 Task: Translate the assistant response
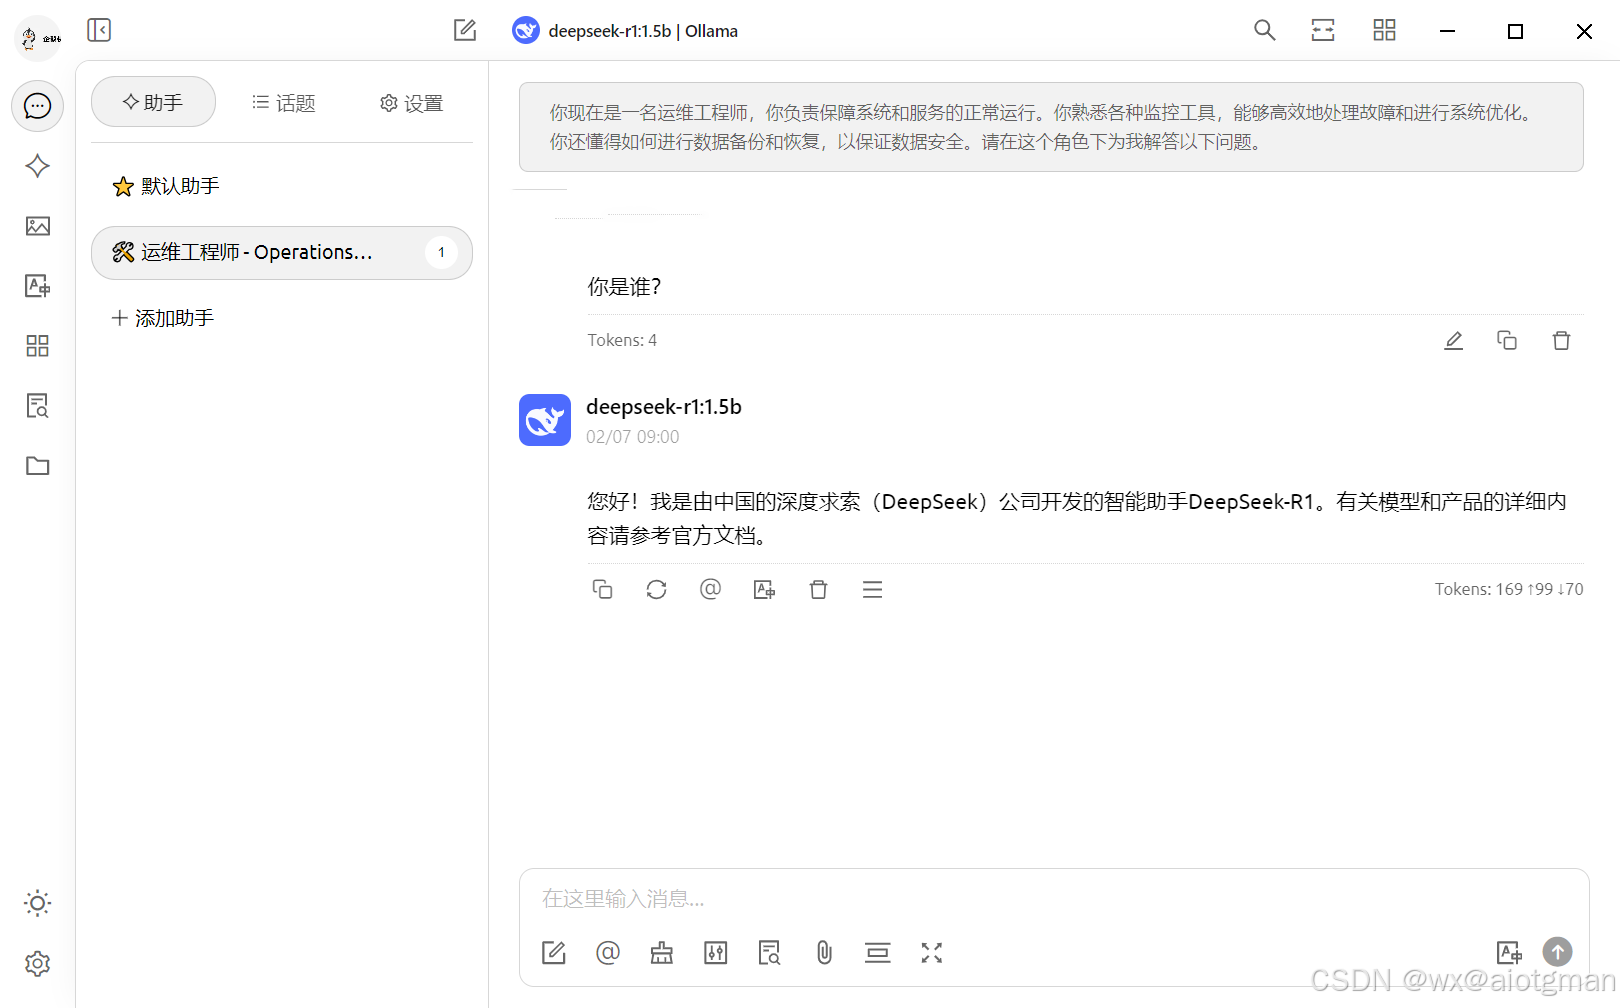click(764, 590)
